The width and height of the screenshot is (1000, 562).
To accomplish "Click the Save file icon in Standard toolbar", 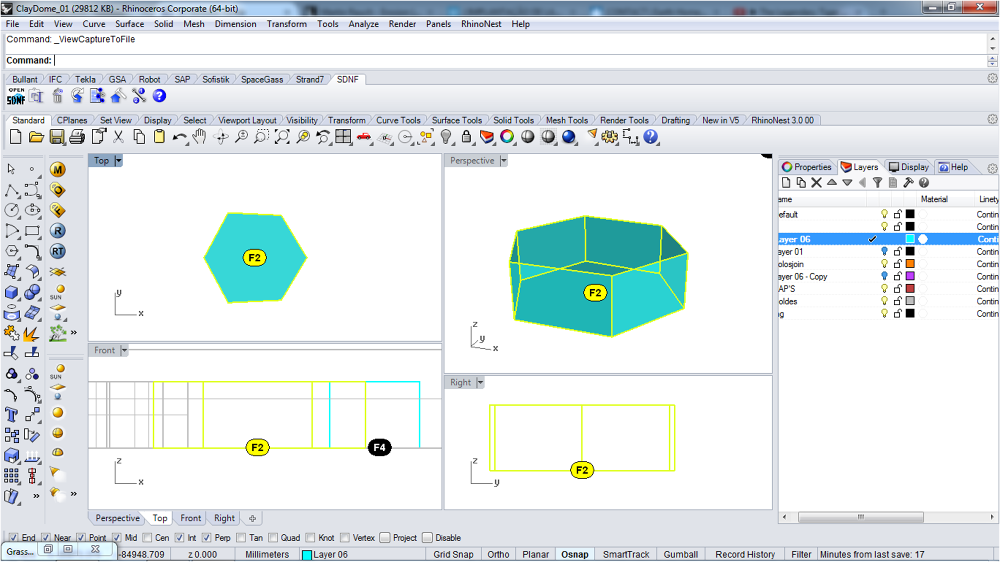I will coord(57,137).
